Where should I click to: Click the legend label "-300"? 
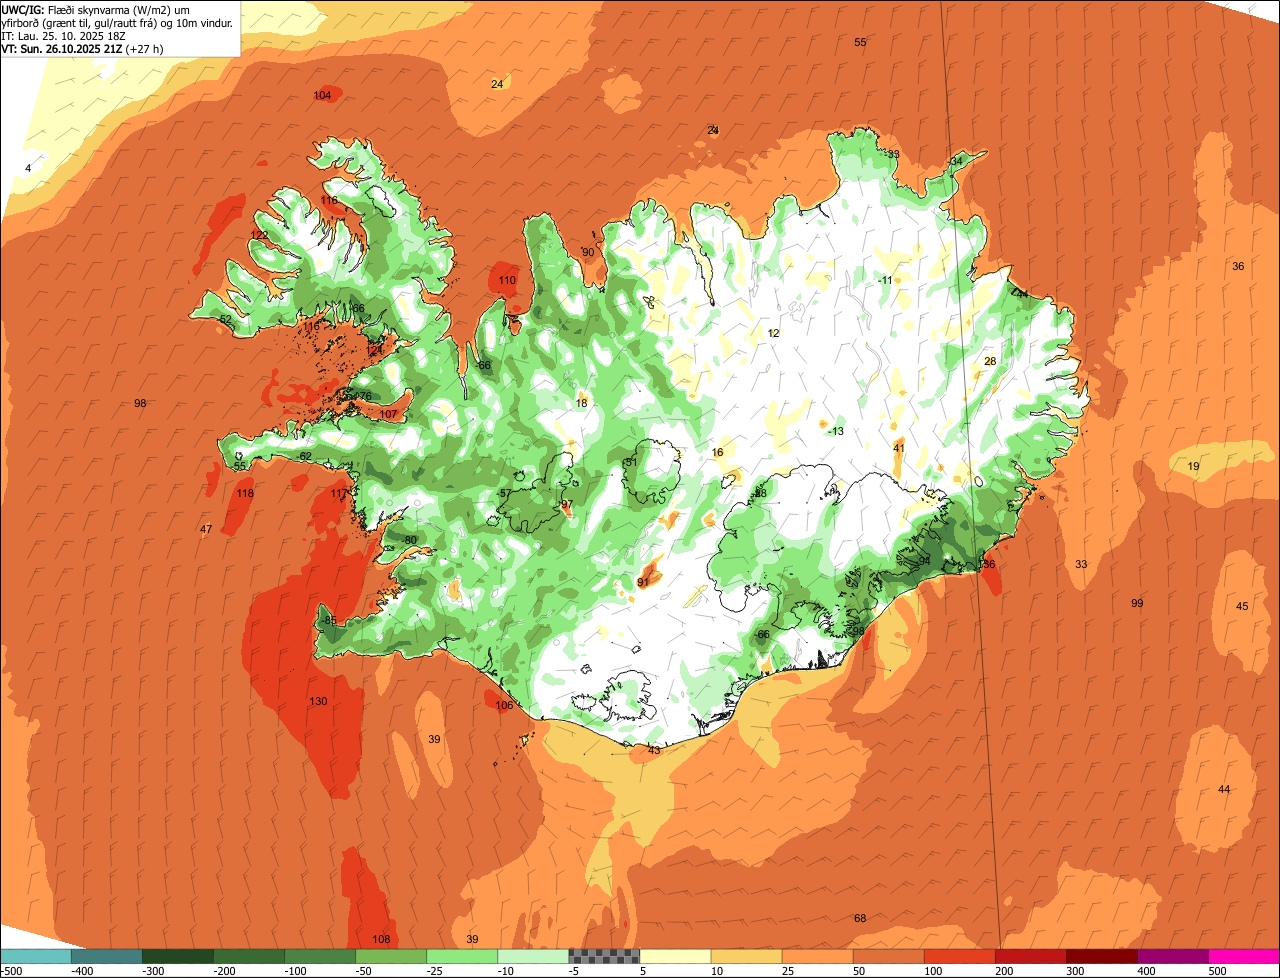pyautogui.click(x=154, y=970)
